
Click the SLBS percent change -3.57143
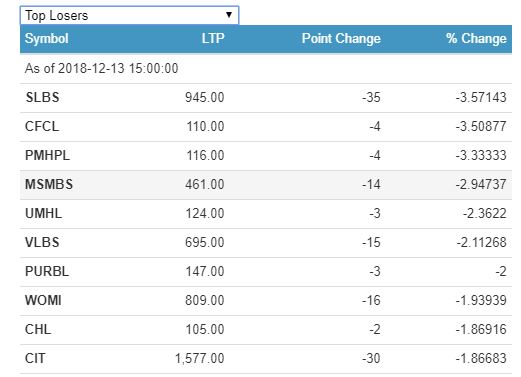click(481, 98)
